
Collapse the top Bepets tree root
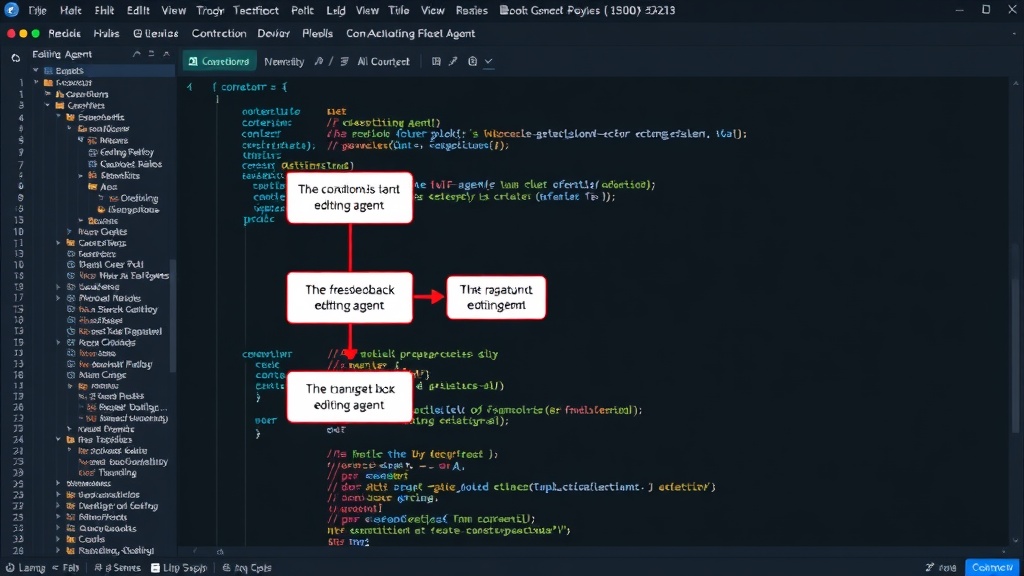point(36,71)
